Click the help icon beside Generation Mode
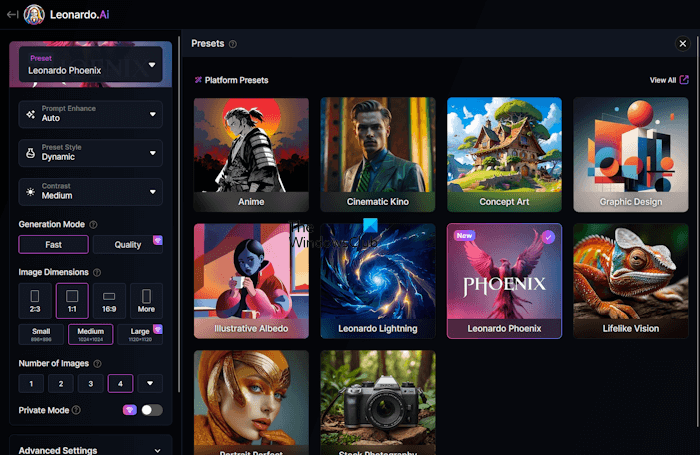Screen dimensions: 700x455 [93, 225]
